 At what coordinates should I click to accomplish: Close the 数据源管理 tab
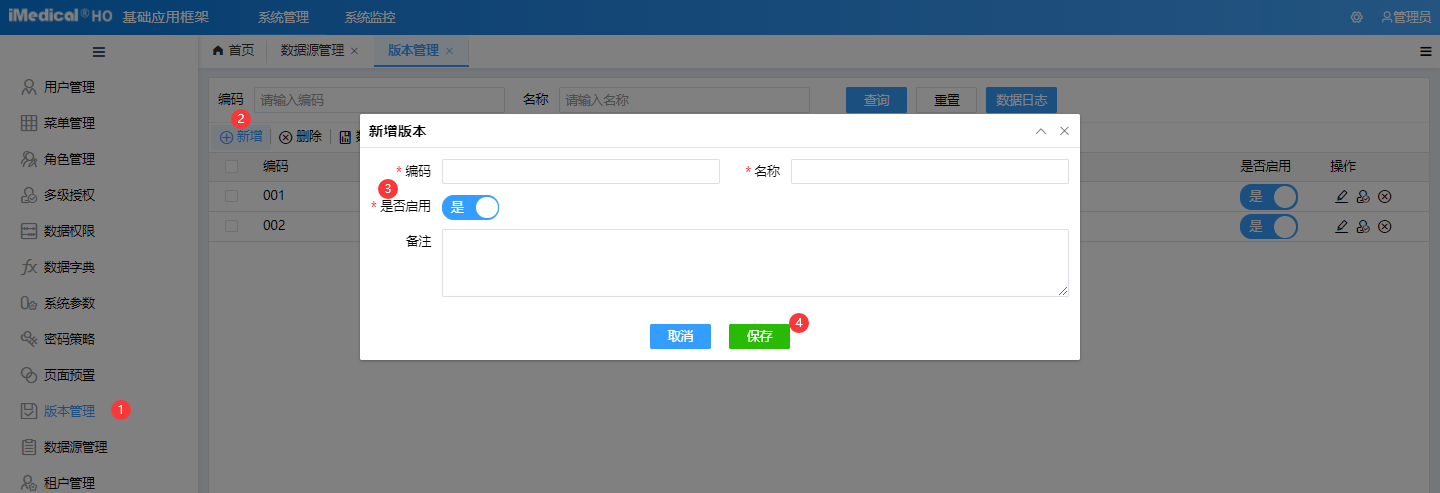point(354,51)
